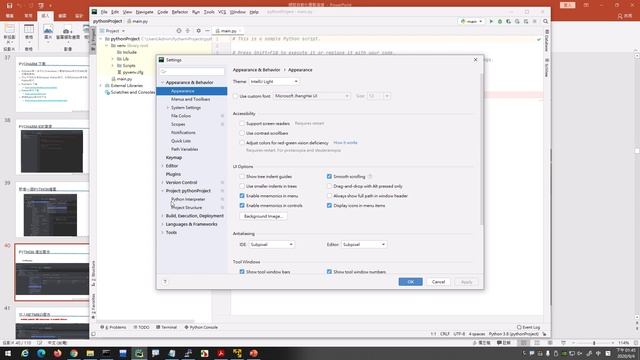Click the help icon beside Smooth scrolling

click(370, 176)
